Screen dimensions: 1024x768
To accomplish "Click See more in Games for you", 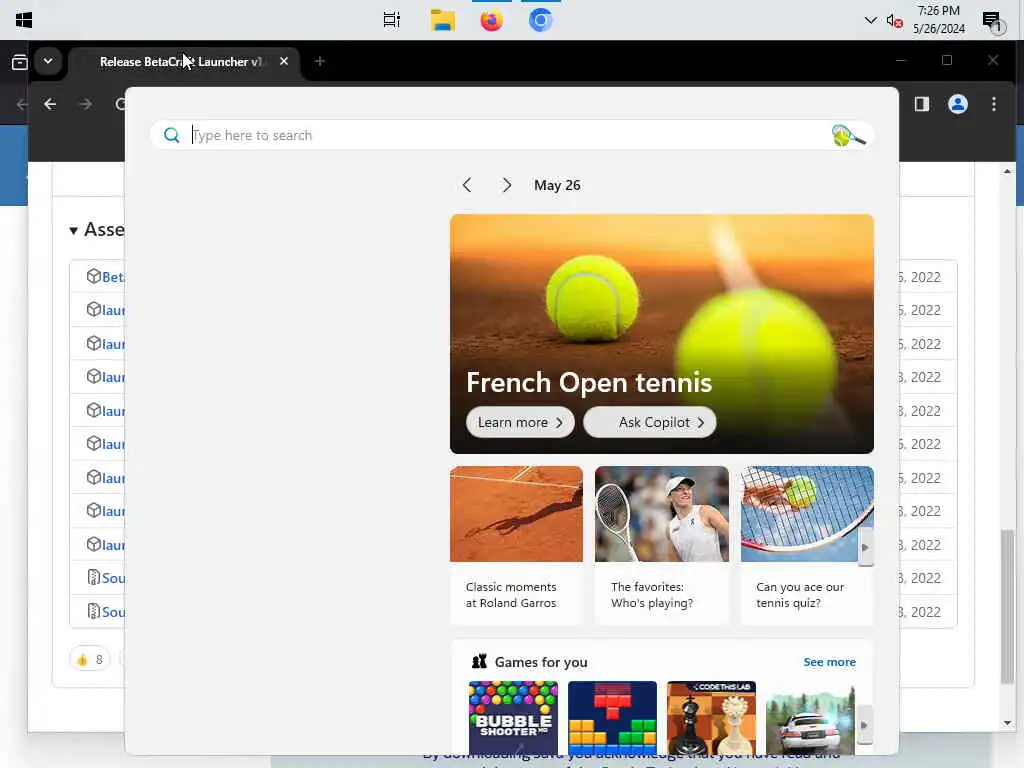I will click(x=829, y=662).
